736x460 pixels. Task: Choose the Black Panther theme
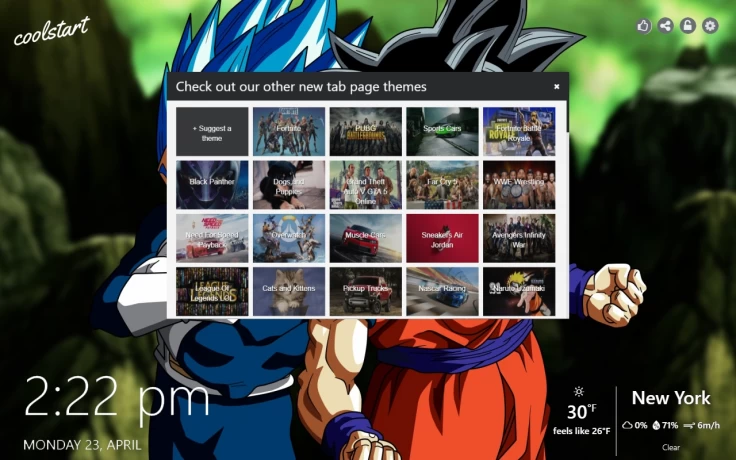click(212, 184)
